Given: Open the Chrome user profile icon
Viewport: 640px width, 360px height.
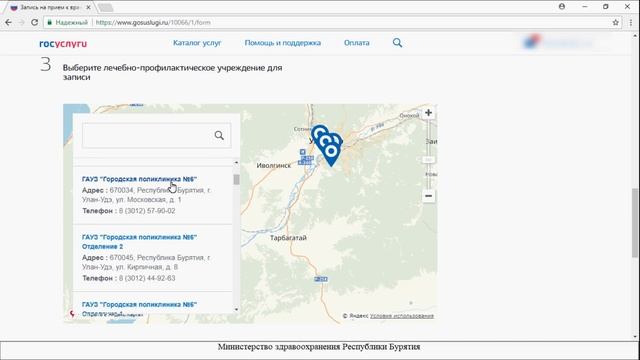Looking at the screenshot, I should click(562, 7).
